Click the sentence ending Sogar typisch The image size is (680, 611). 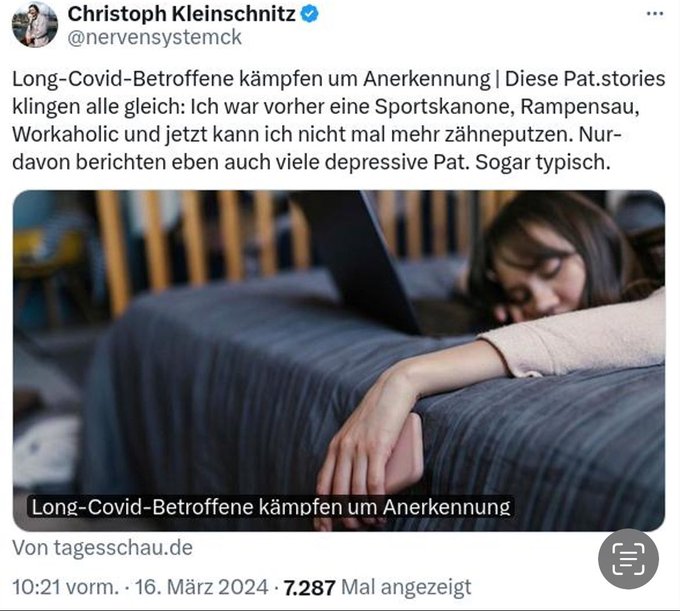click(543, 162)
